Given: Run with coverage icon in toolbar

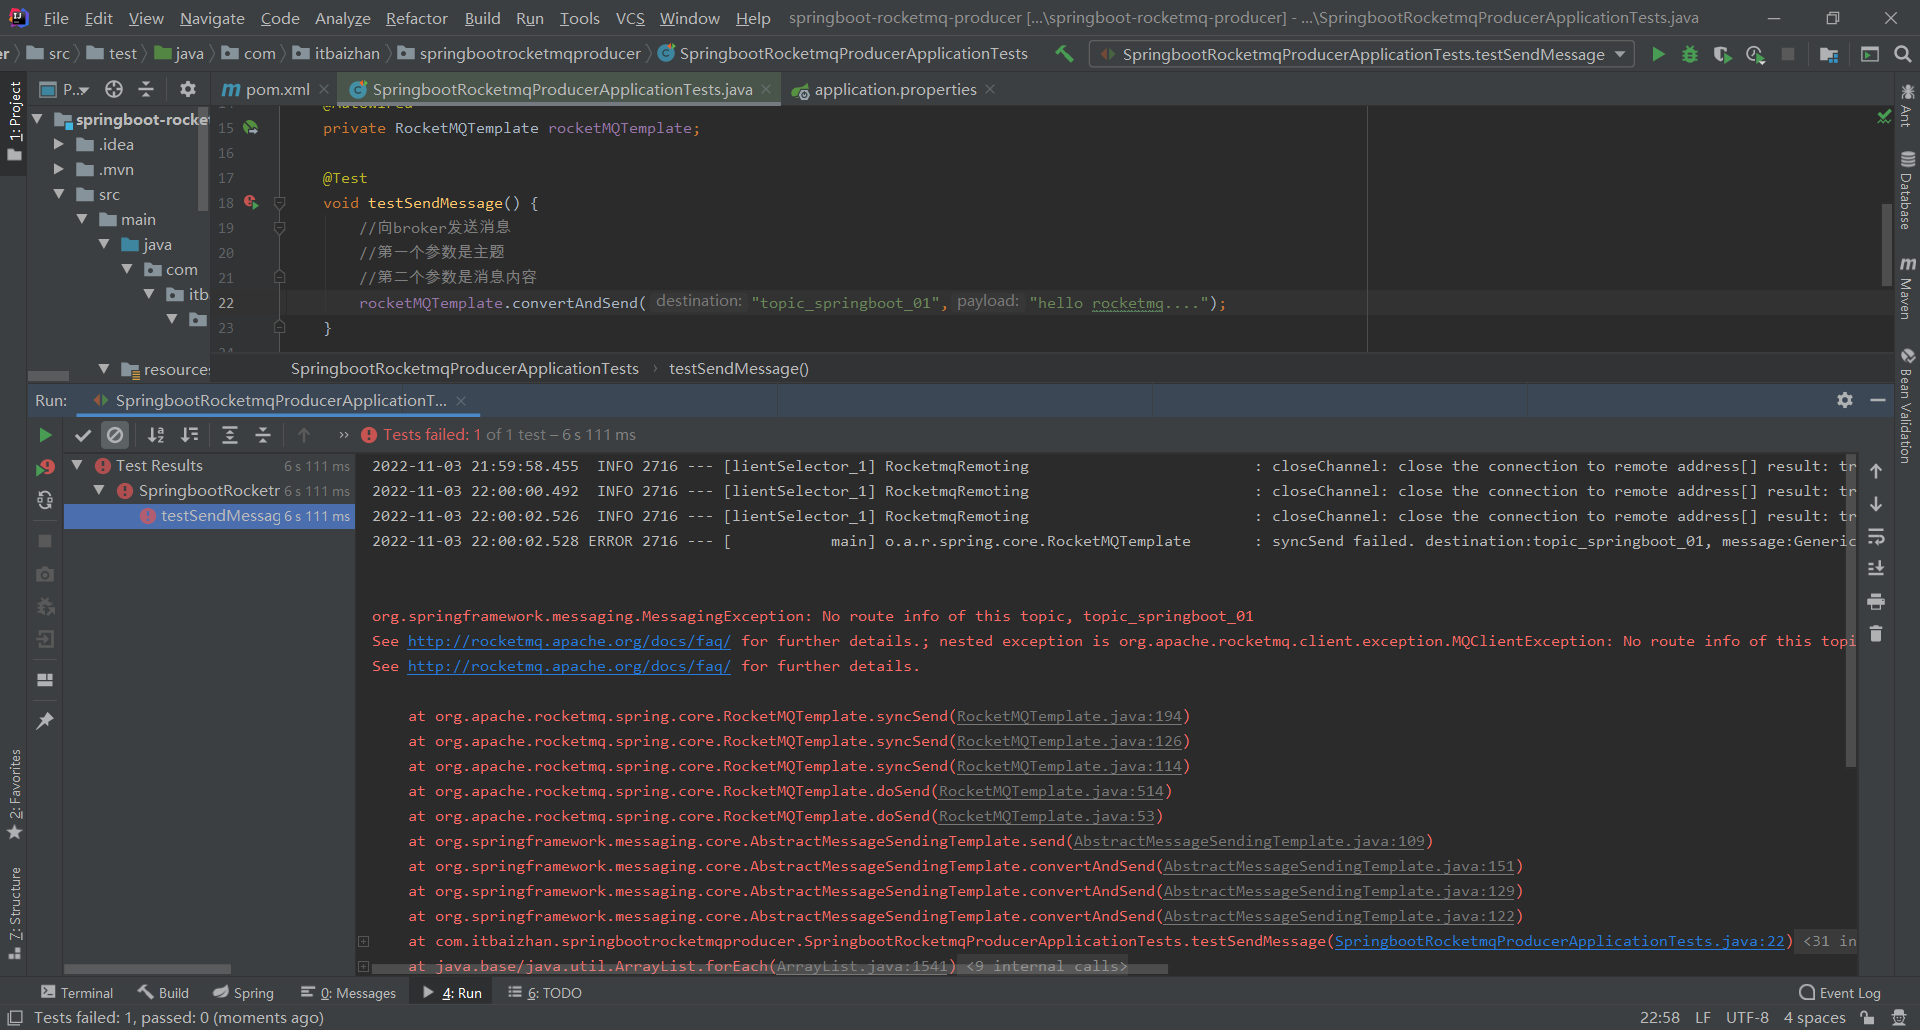Looking at the screenshot, I should (x=1722, y=54).
